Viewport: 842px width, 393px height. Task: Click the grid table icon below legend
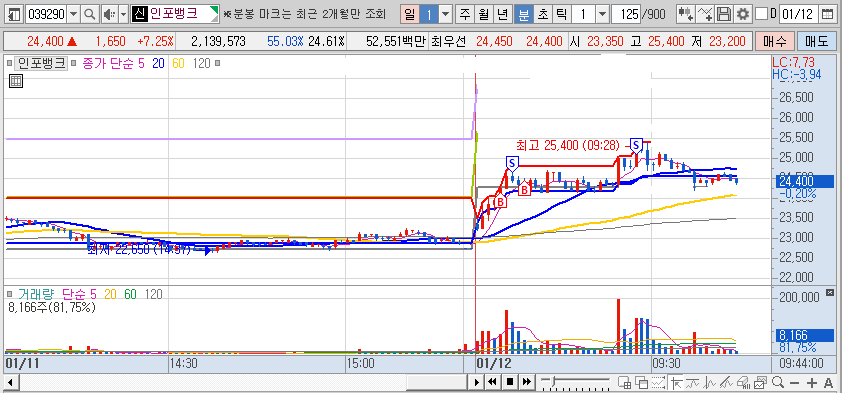click(16, 82)
